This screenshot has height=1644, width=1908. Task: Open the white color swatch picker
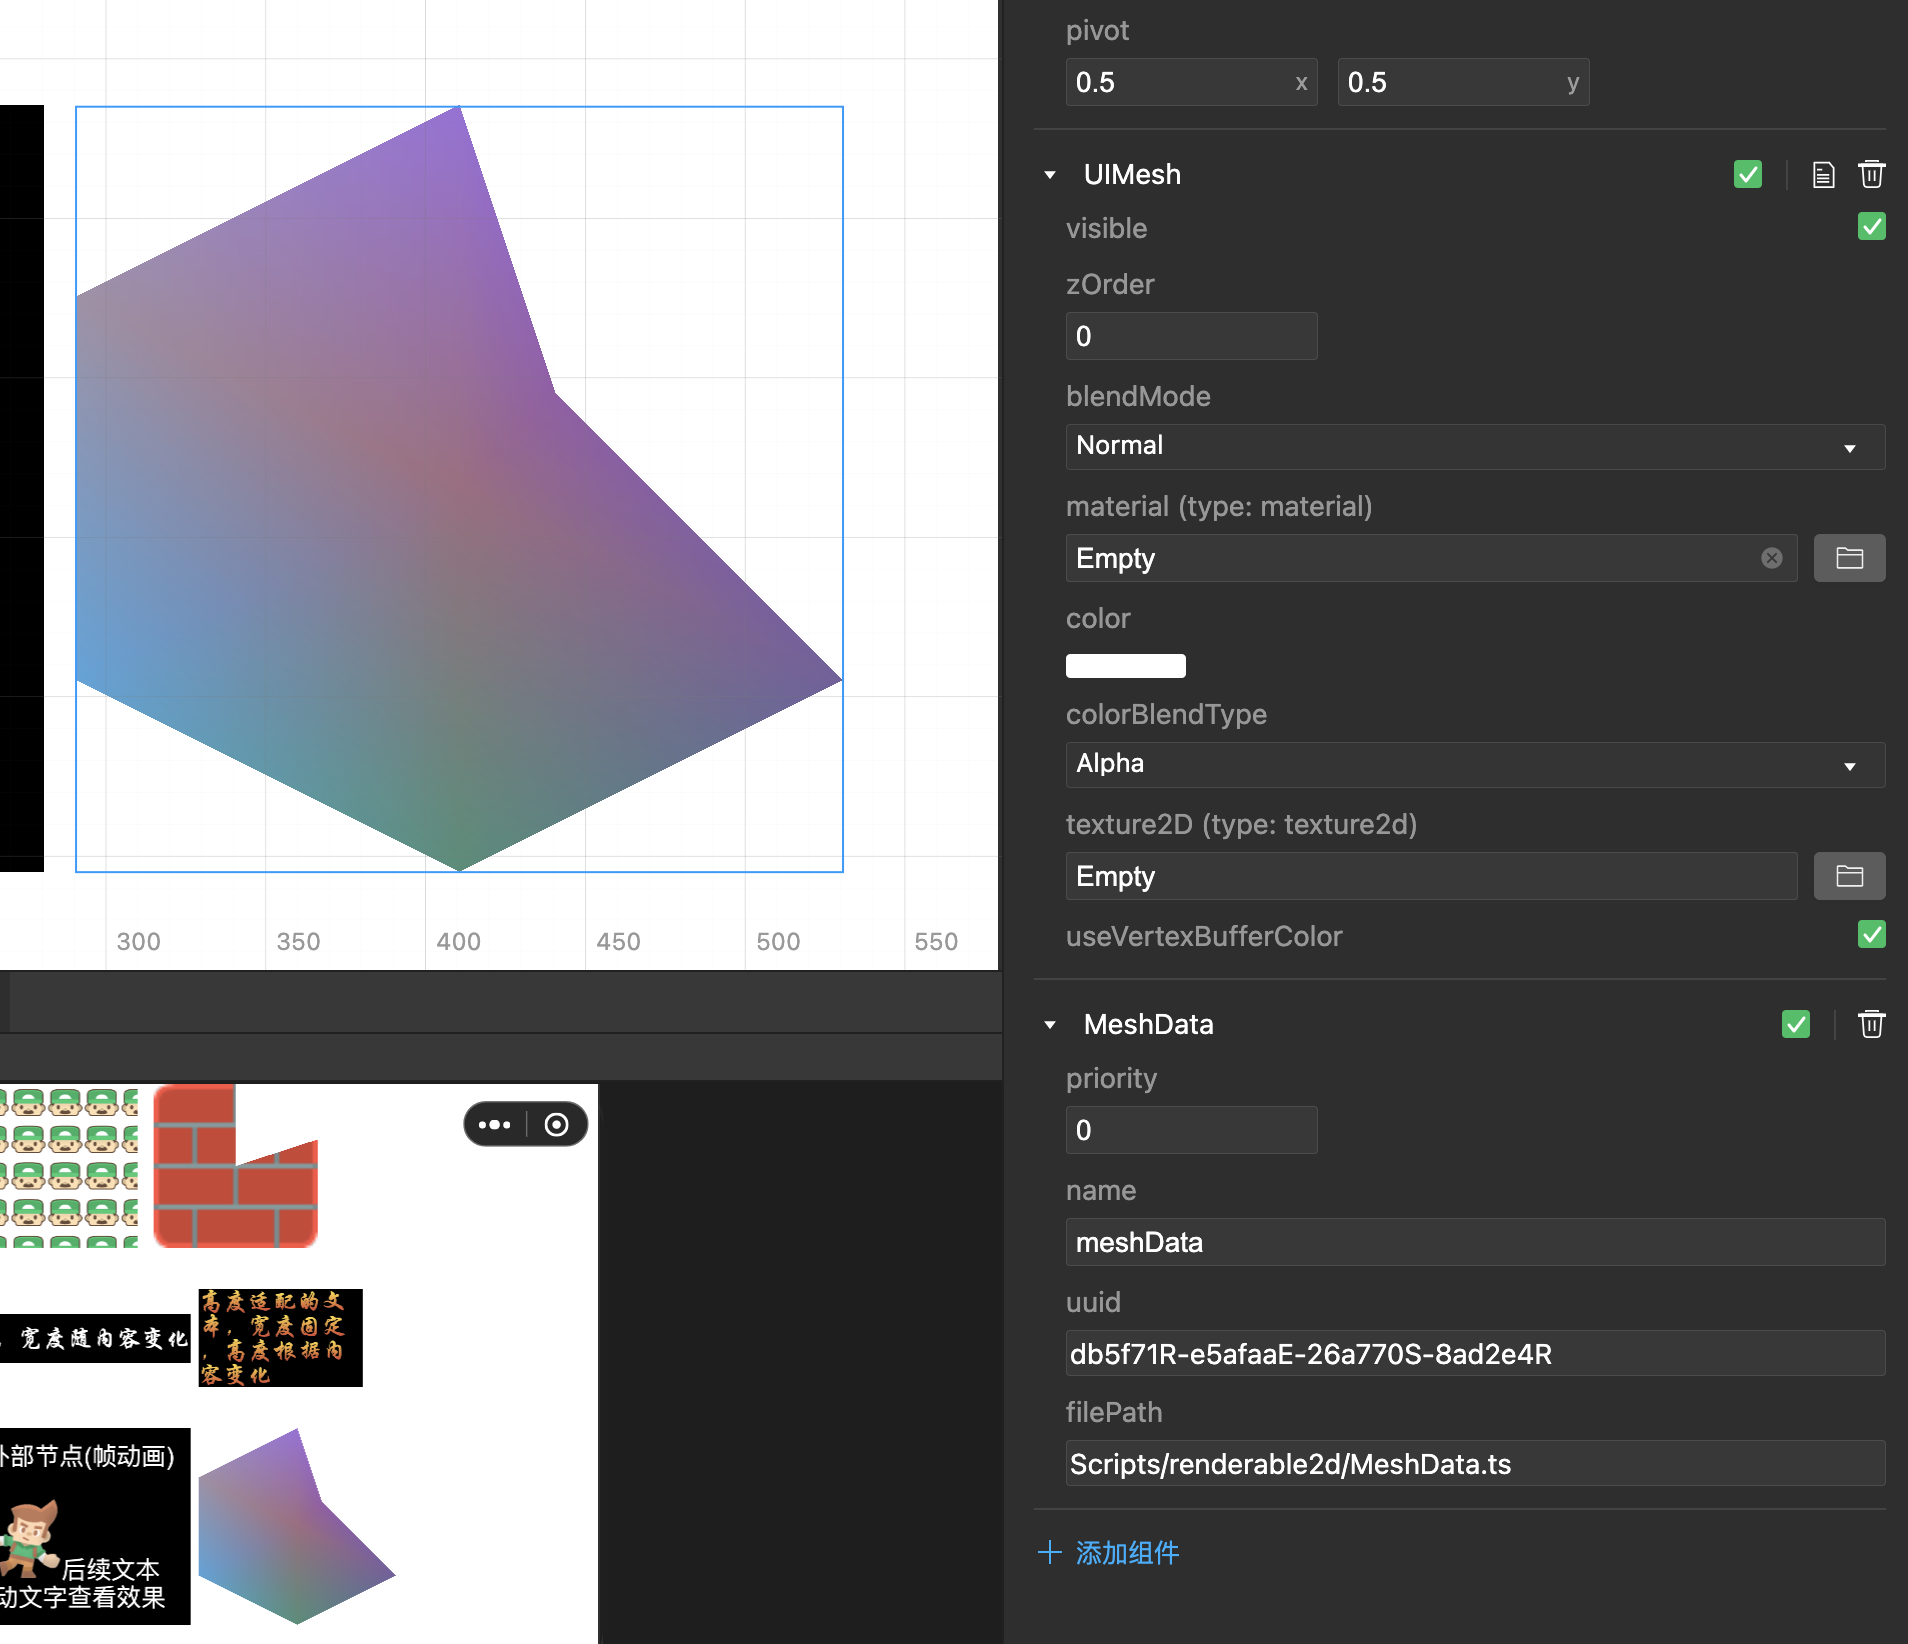click(1125, 666)
